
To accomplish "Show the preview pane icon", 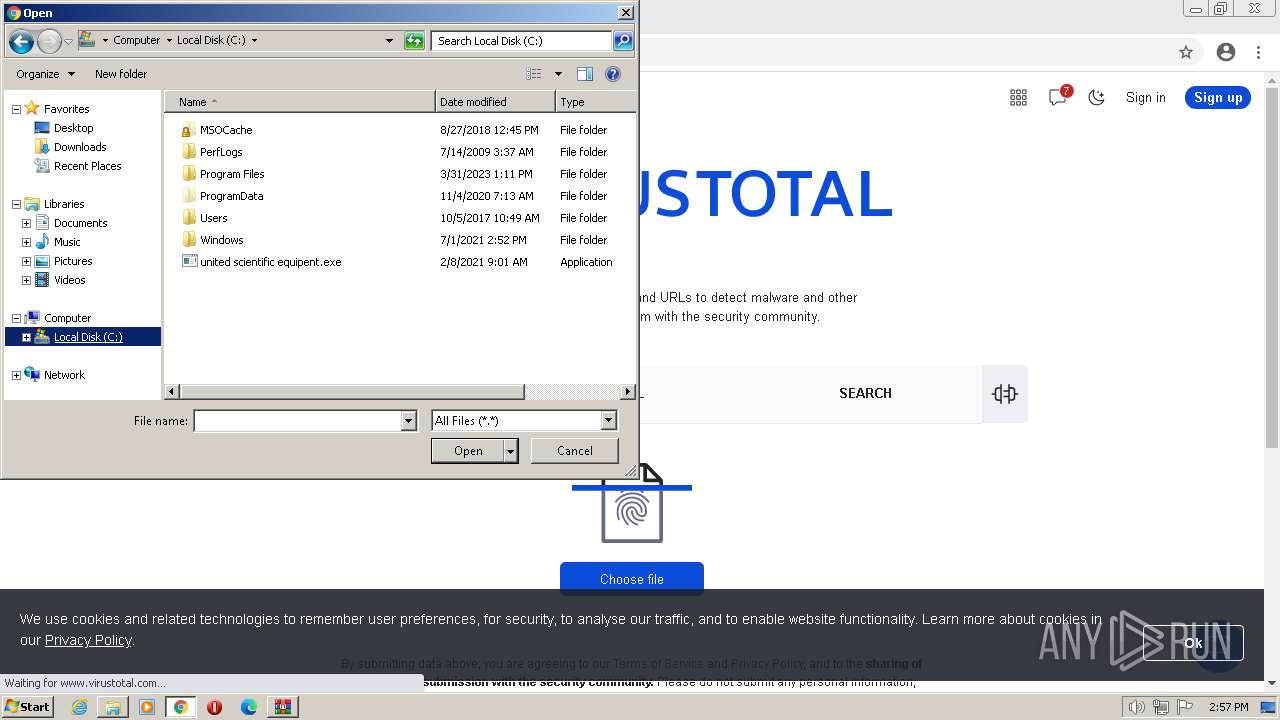I will click(x=585, y=74).
